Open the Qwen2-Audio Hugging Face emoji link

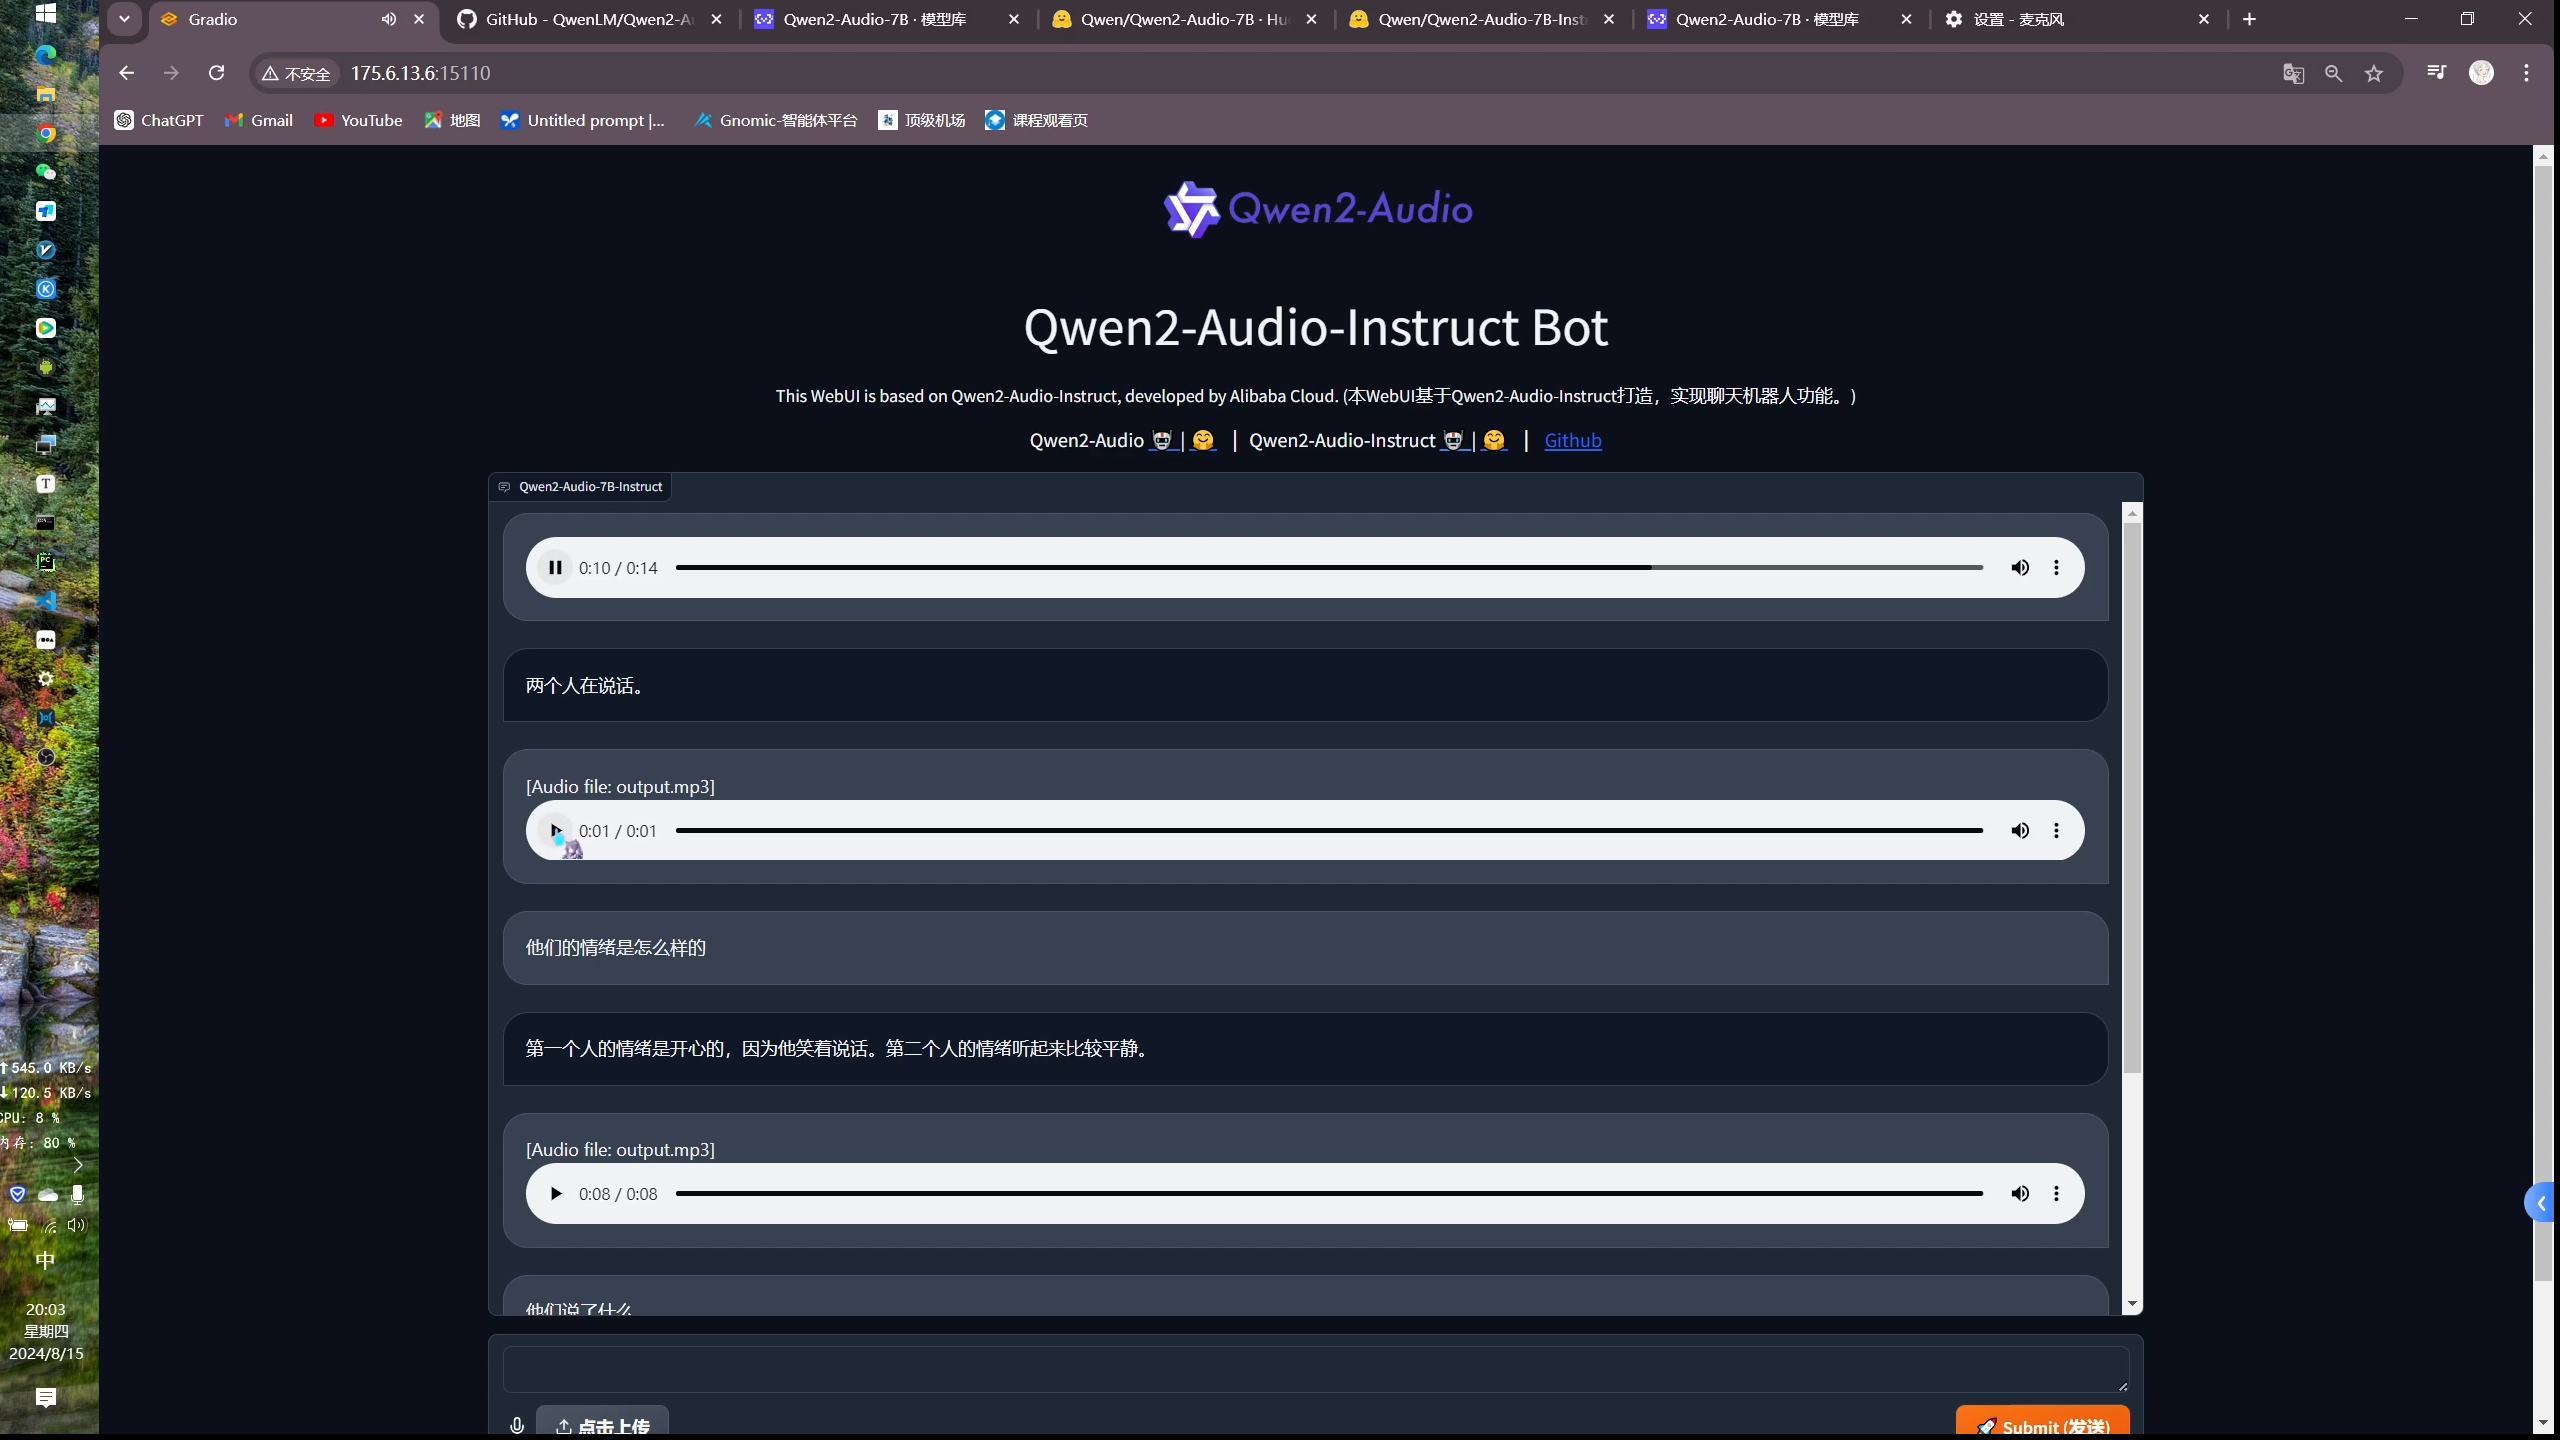point(1203,441)
